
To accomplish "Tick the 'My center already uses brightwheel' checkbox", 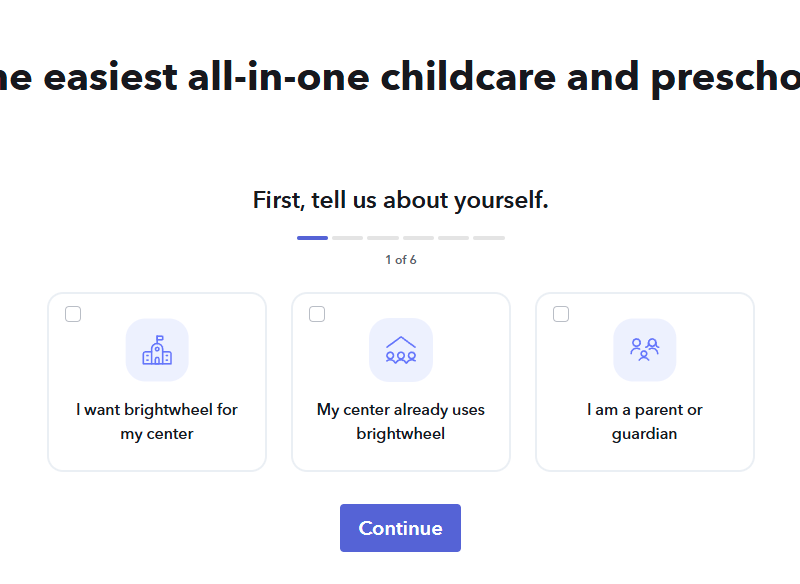I will [317, 314].
